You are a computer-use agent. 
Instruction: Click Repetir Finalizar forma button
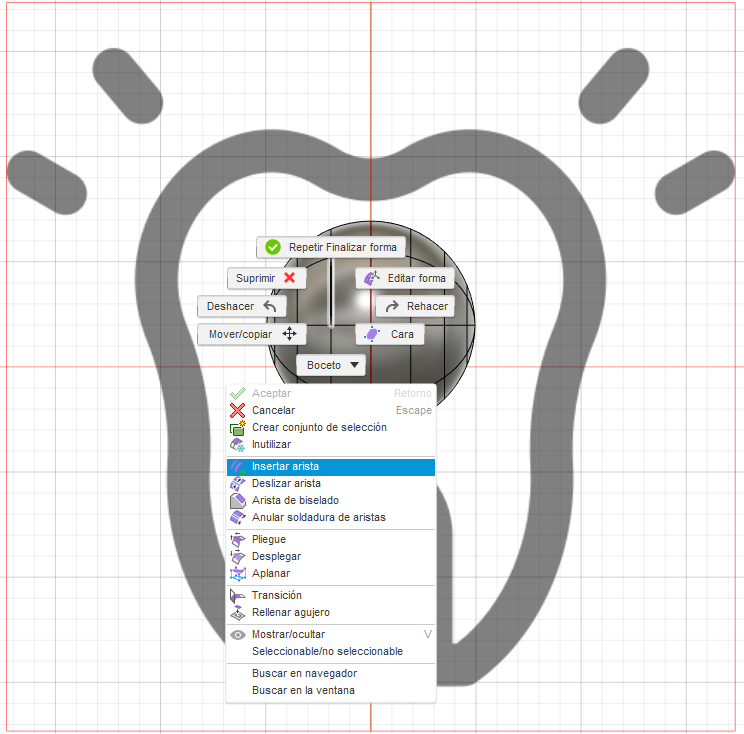point(331,247)
